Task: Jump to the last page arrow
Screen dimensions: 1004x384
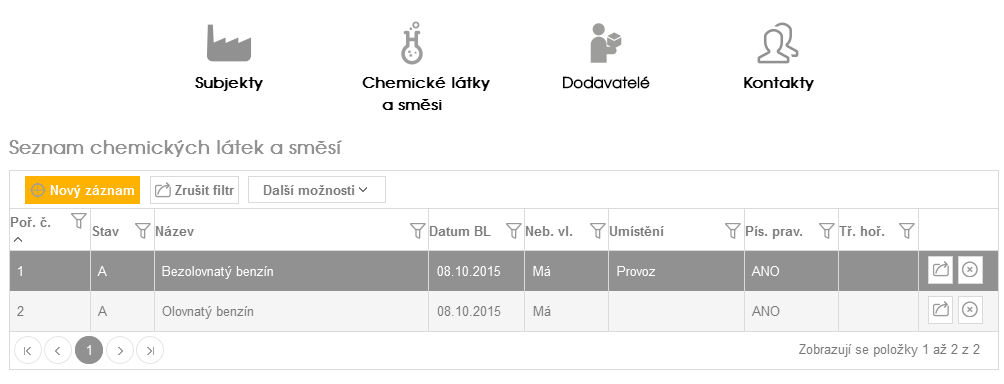Action: click(x=150, y=350)
